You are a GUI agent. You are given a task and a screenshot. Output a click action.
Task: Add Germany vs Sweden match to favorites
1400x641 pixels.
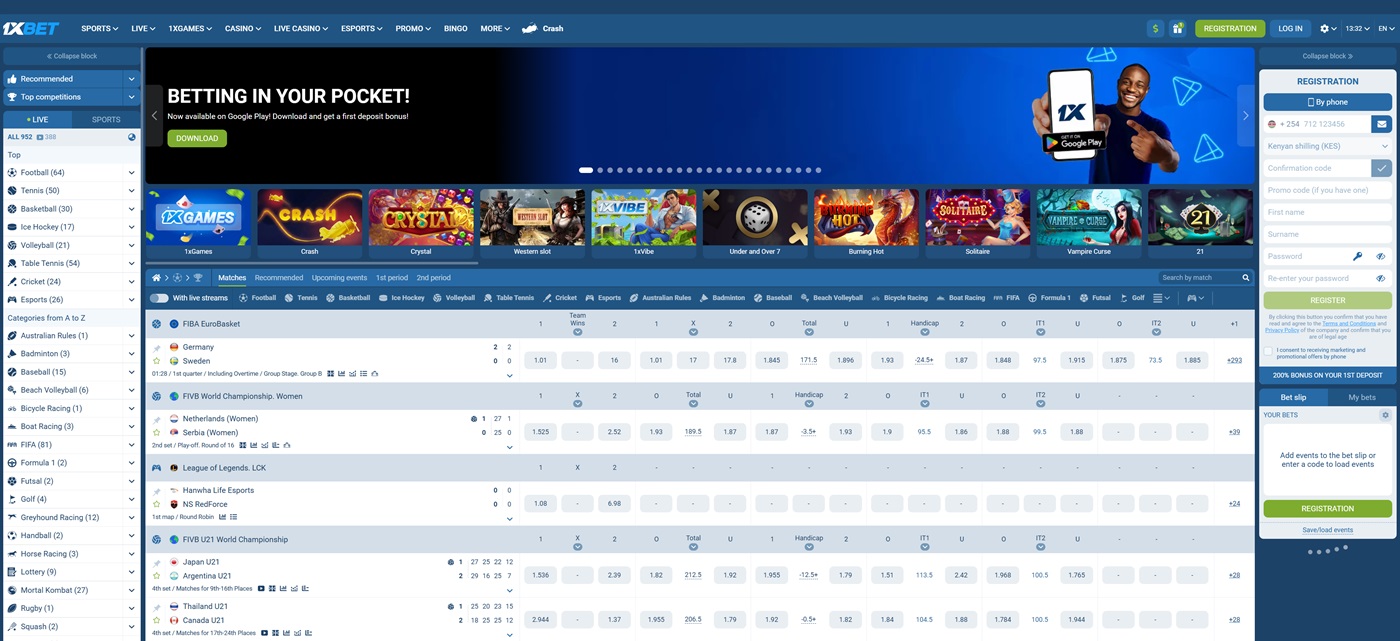tap(157, 361)
